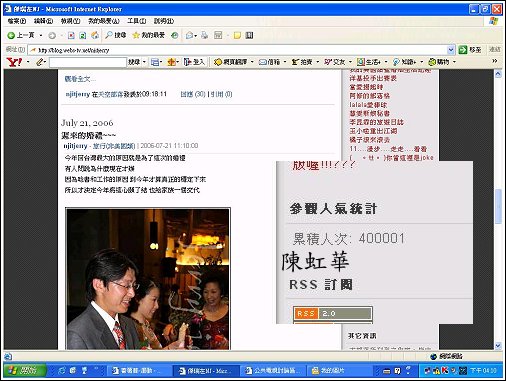Click the wedding photo in the blog post
The height and width of the screenshot is (381, 506).
click(148, 279)
